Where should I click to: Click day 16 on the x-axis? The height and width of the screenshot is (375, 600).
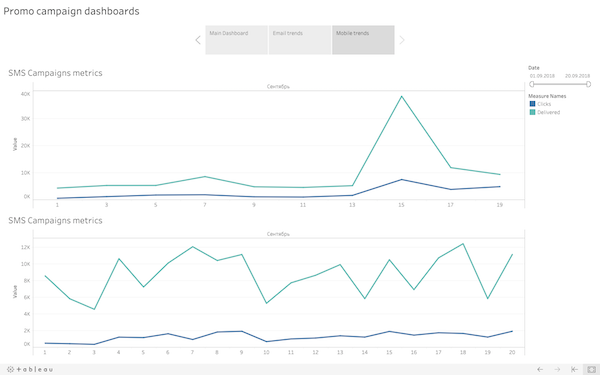click(414, 352)
